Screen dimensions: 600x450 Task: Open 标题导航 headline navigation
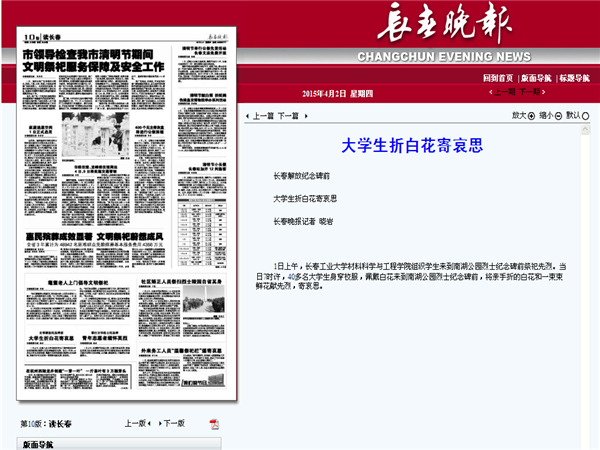click(x=574, y=77)
